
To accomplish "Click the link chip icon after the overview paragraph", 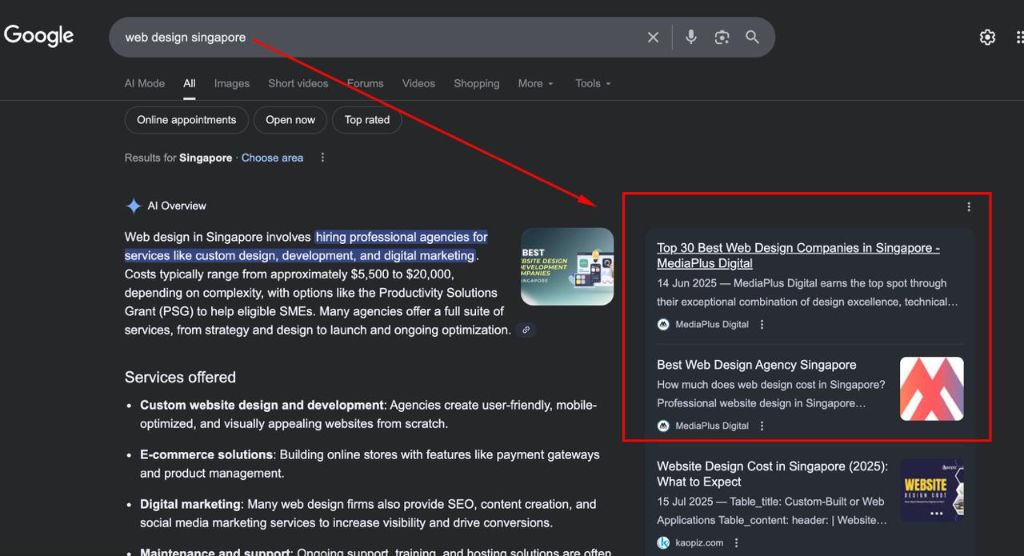I will pyautogui.click(x=526, y=330).
